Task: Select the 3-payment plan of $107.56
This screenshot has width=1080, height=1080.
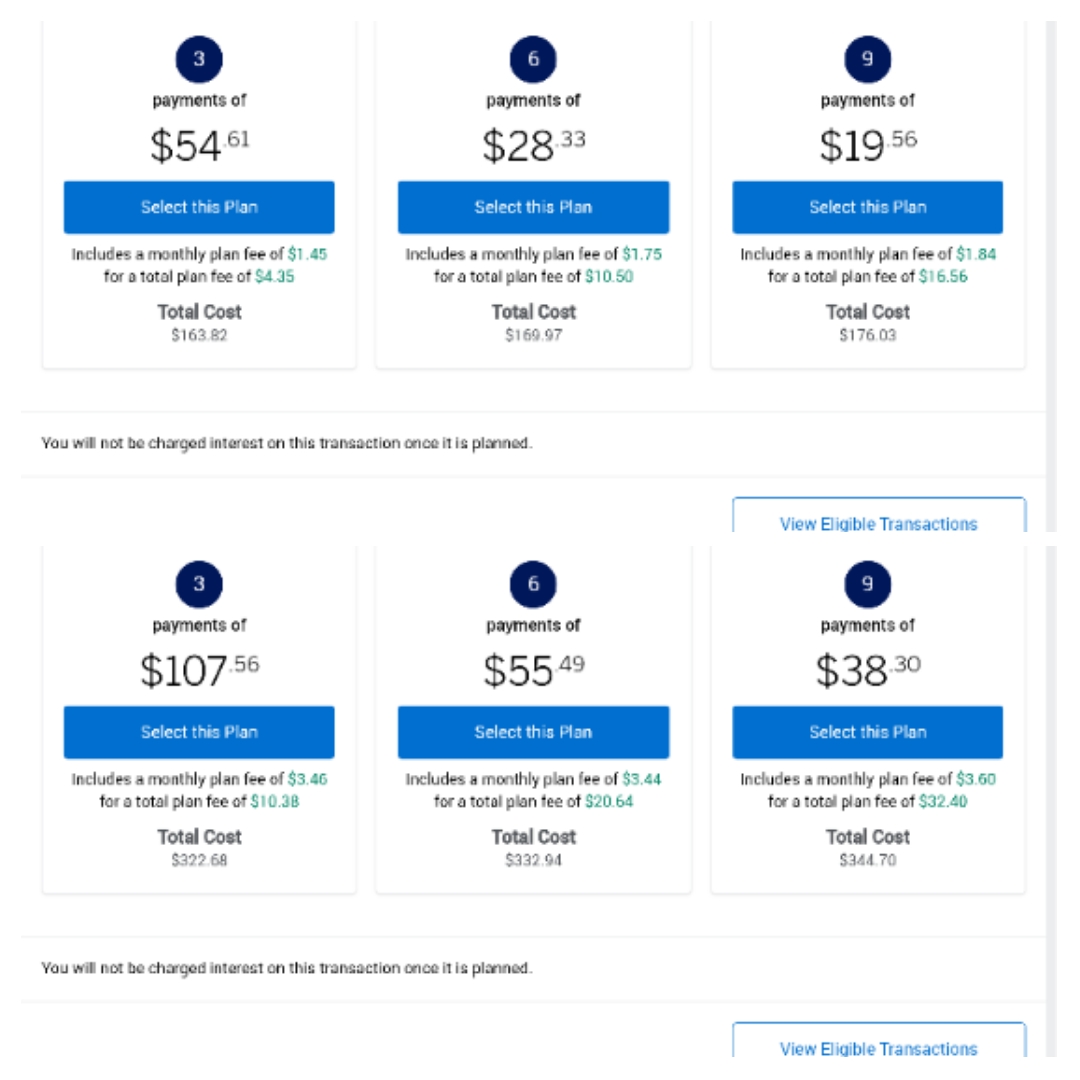Action: point(199,732)
